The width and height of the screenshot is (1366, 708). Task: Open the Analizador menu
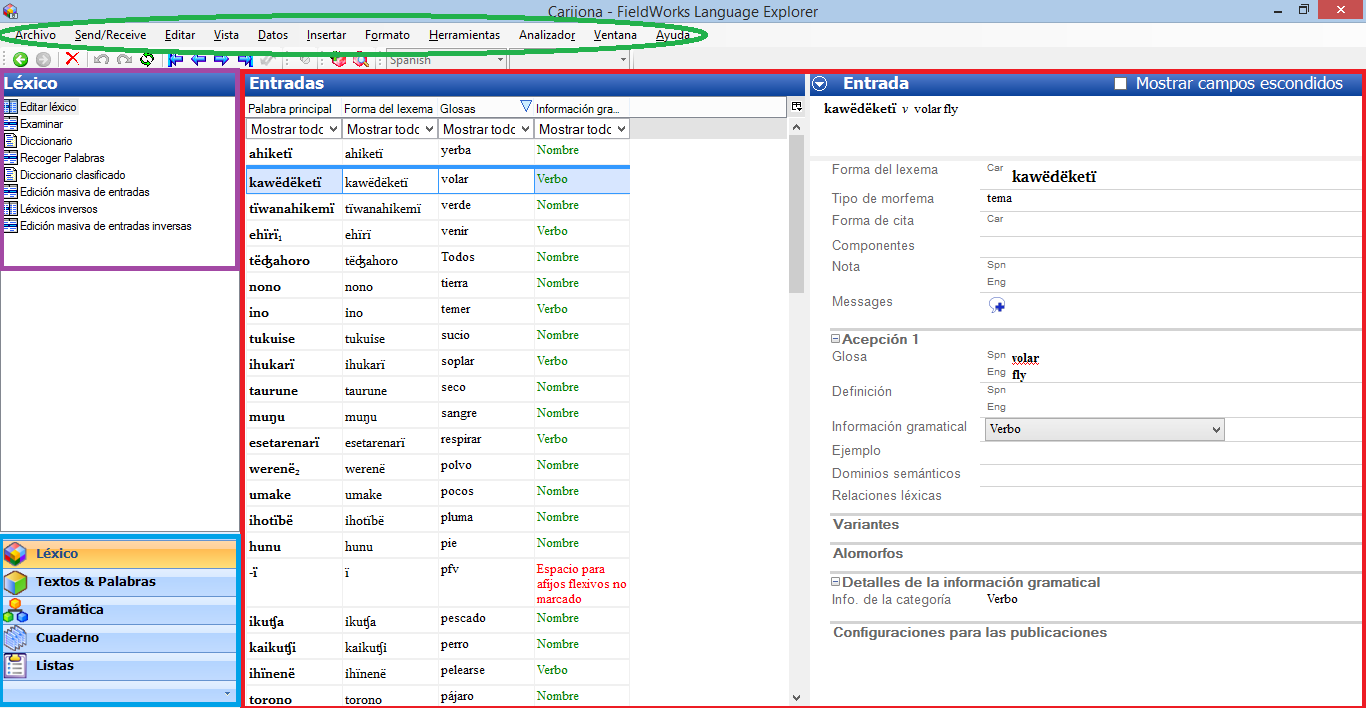point(547,35)
